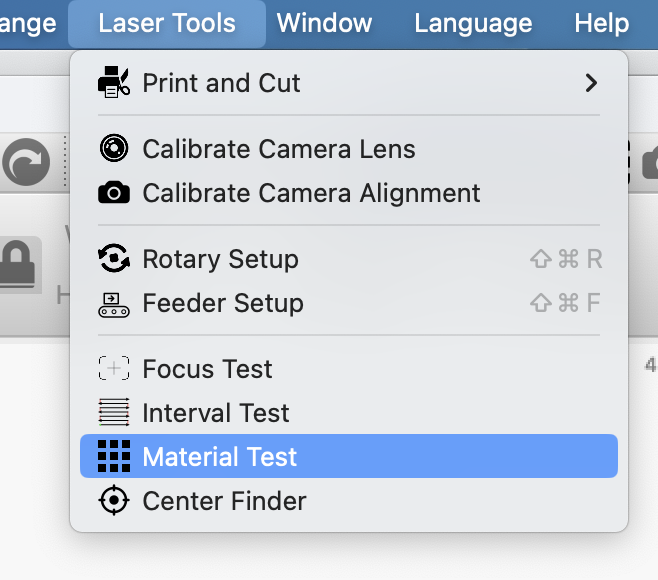Click the Focus Test crosshair icon

[x=114, y=369]
